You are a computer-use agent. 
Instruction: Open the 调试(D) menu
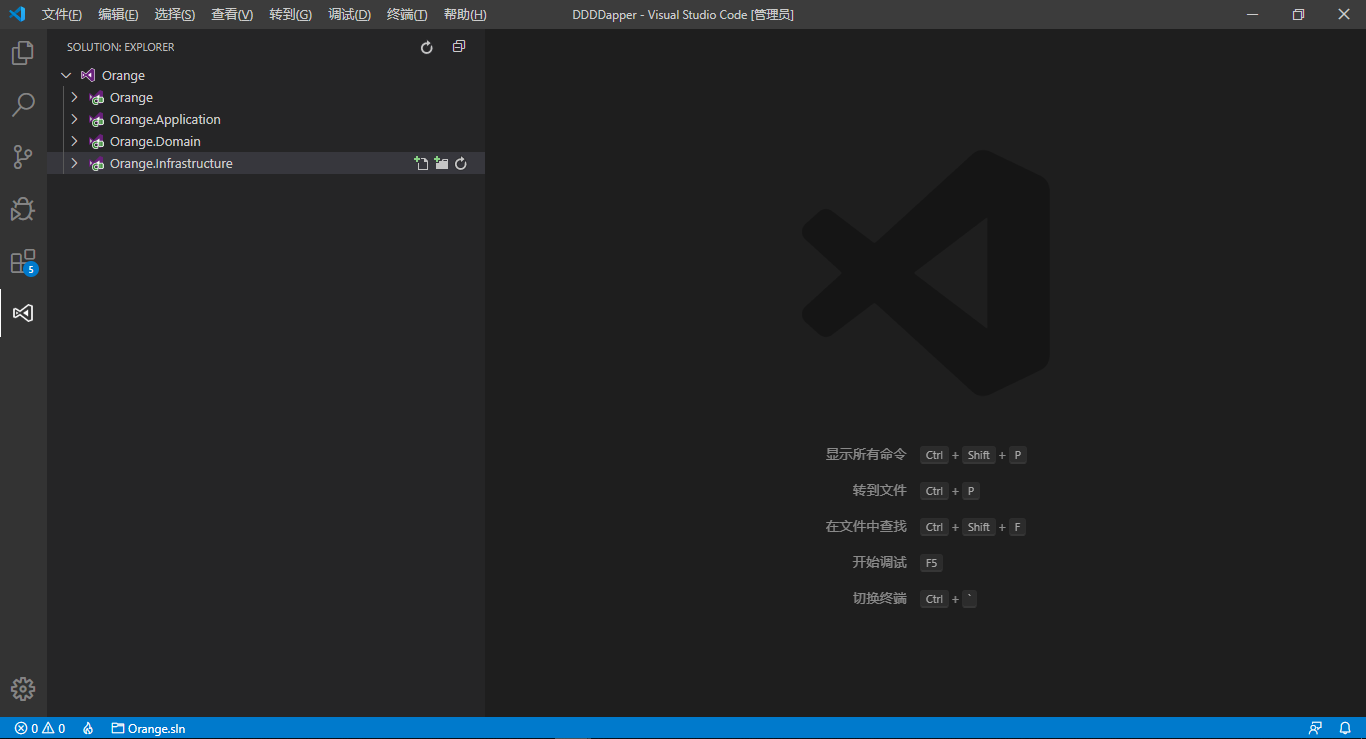(x=349, y=15)
